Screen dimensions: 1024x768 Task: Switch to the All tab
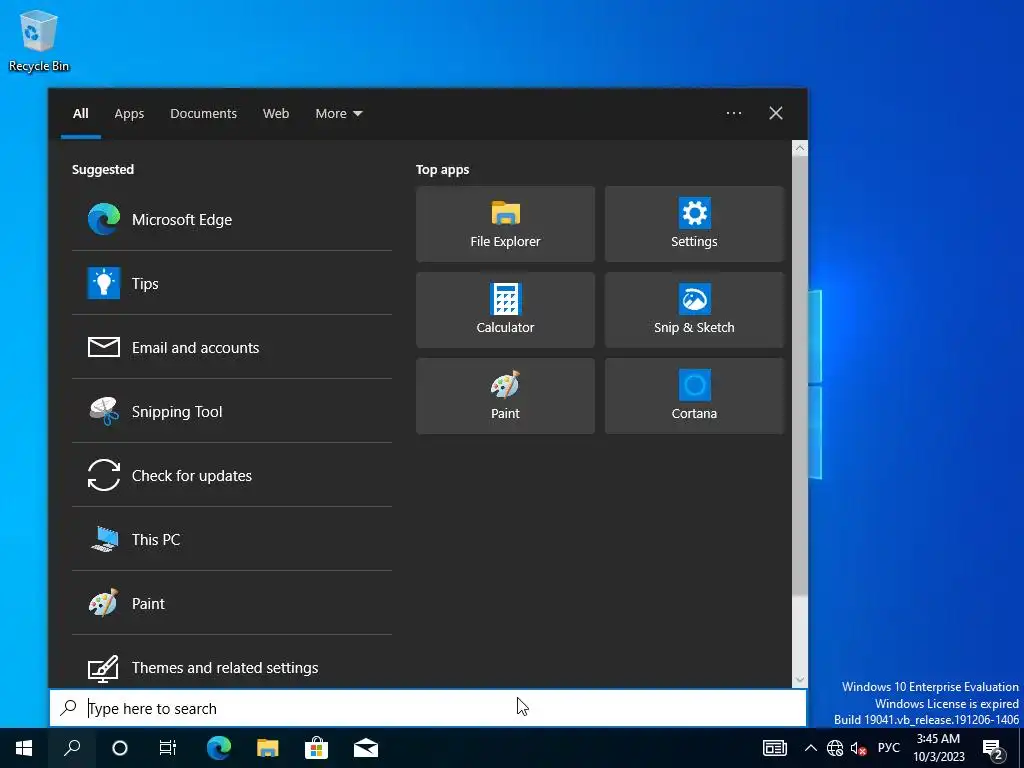point(80,114)
